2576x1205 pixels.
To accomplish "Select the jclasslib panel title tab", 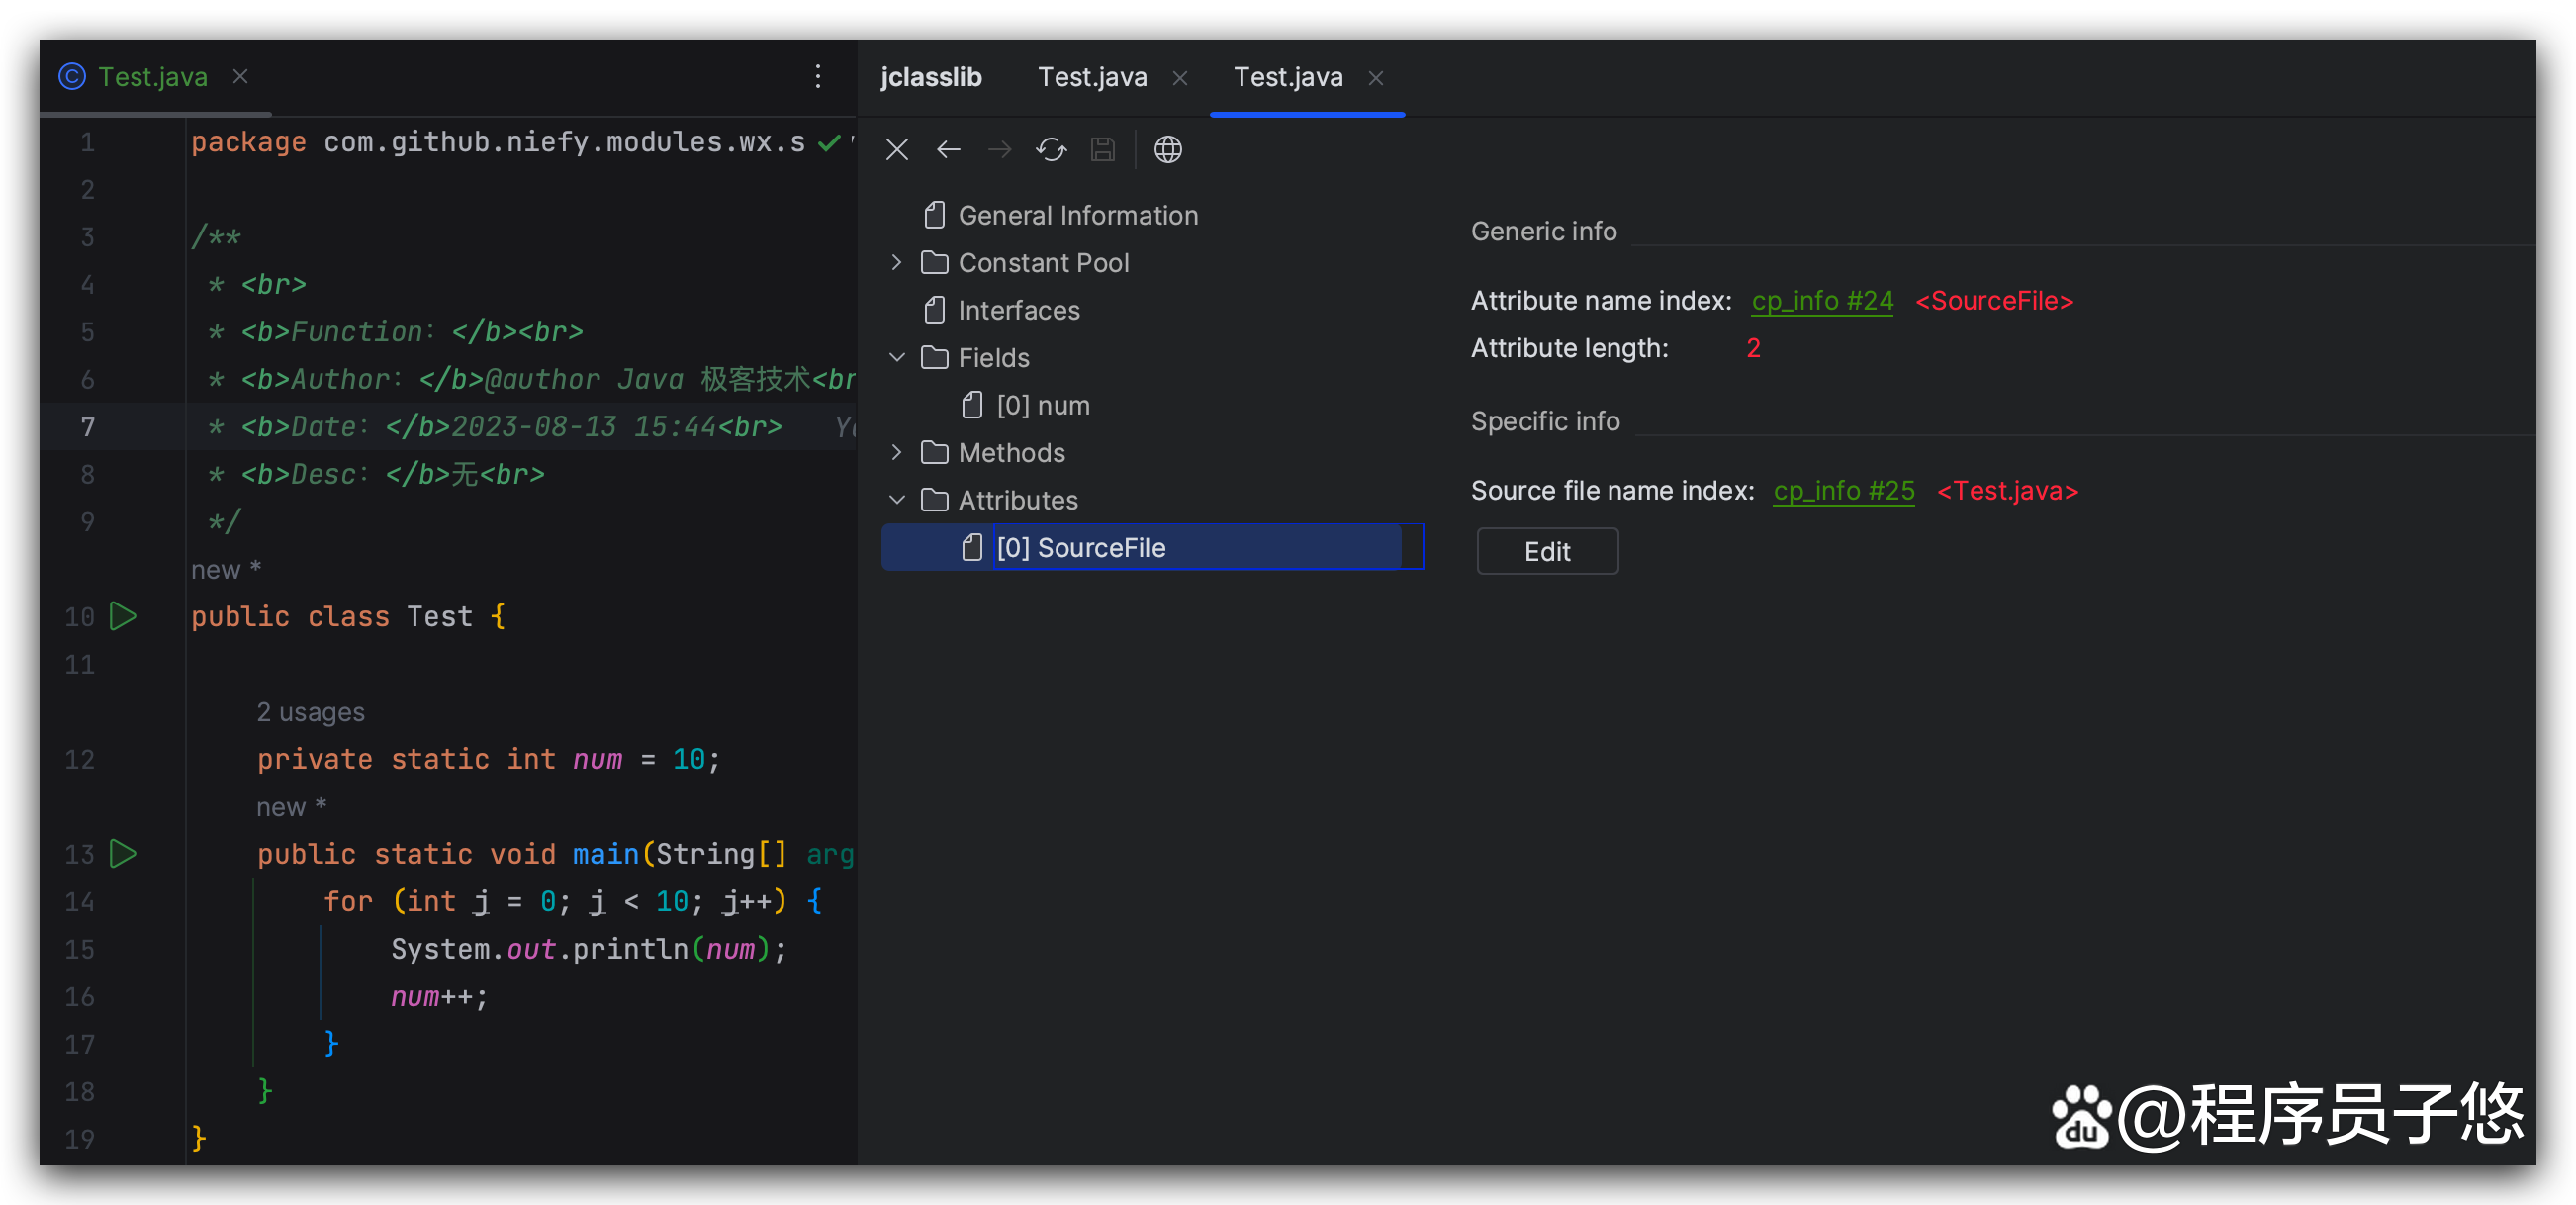I will (930, 77).
